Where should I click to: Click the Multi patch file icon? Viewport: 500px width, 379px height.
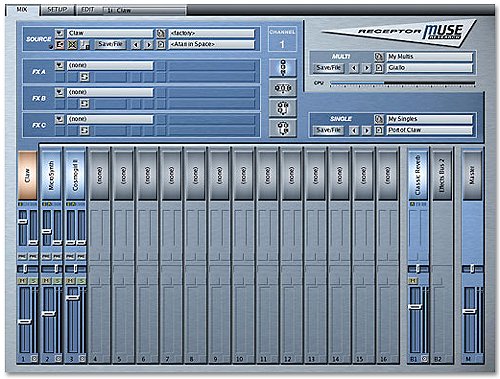pyautogui.click(x=379, y=68)
